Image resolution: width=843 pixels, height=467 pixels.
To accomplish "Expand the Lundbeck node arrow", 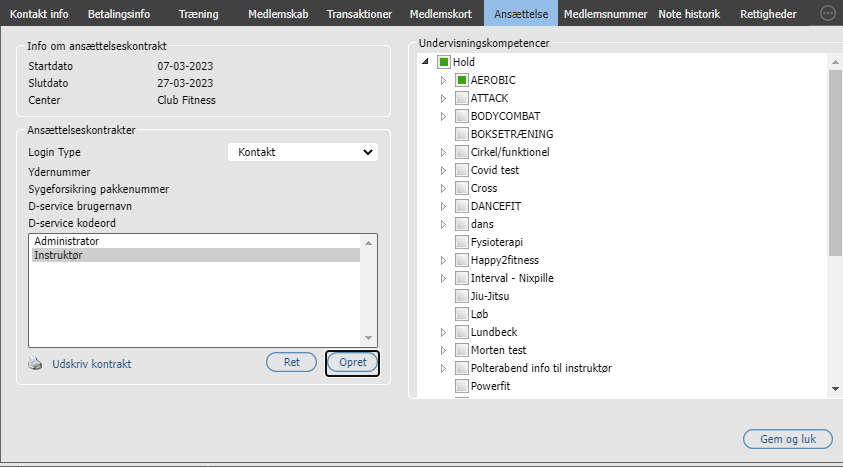I will pos(443,332).
